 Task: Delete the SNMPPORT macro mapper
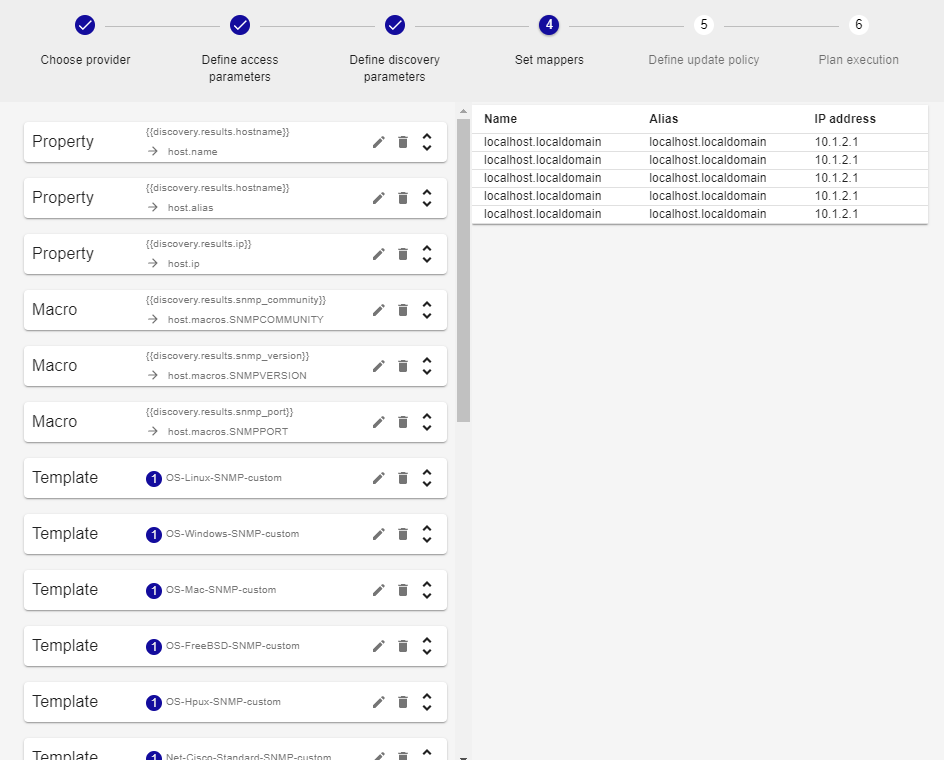(403, 422)
